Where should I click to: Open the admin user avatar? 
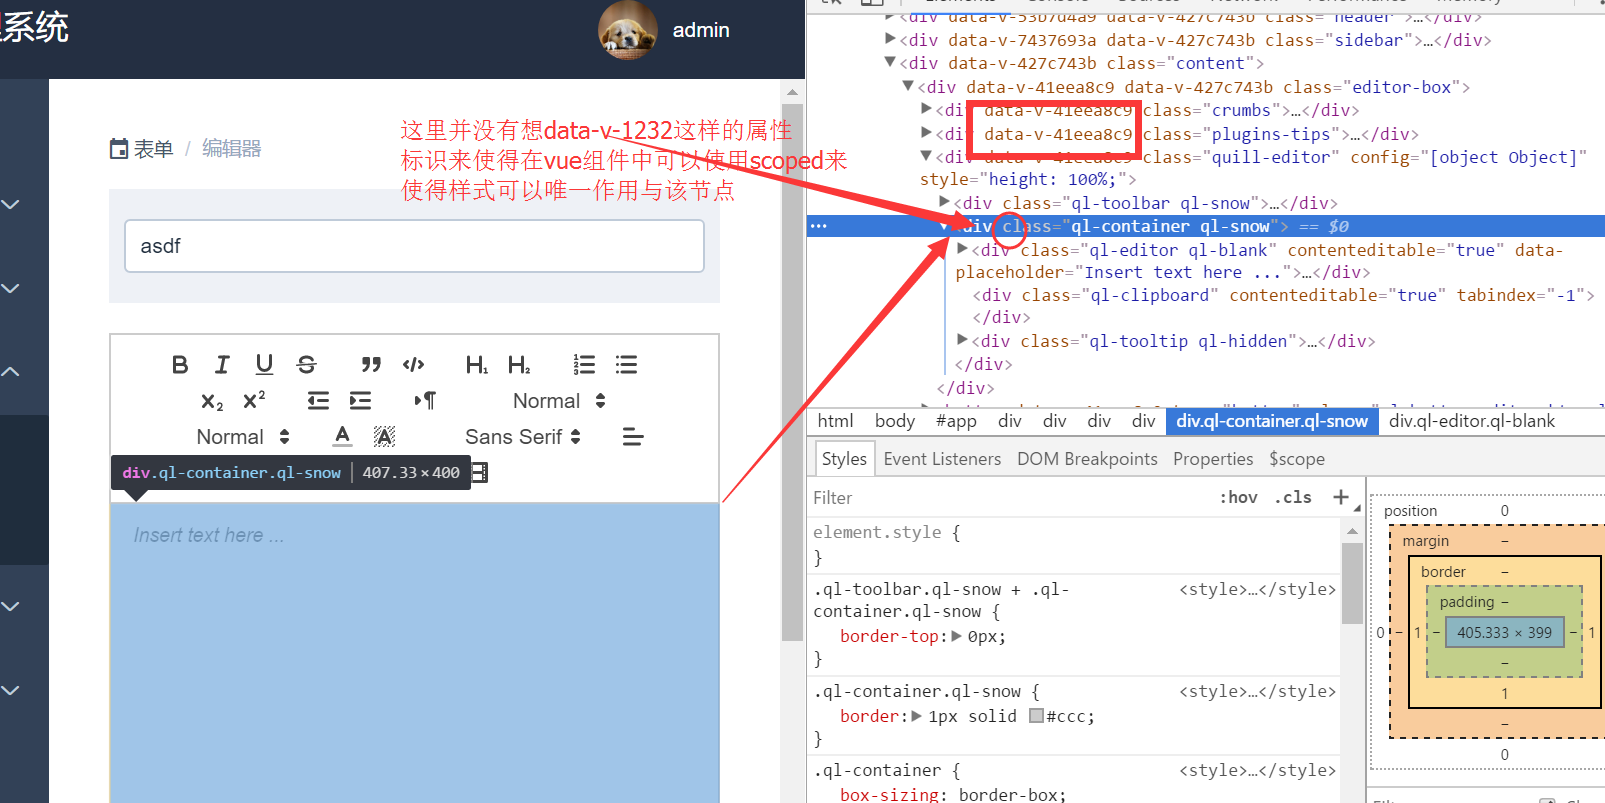pos(628,30)
